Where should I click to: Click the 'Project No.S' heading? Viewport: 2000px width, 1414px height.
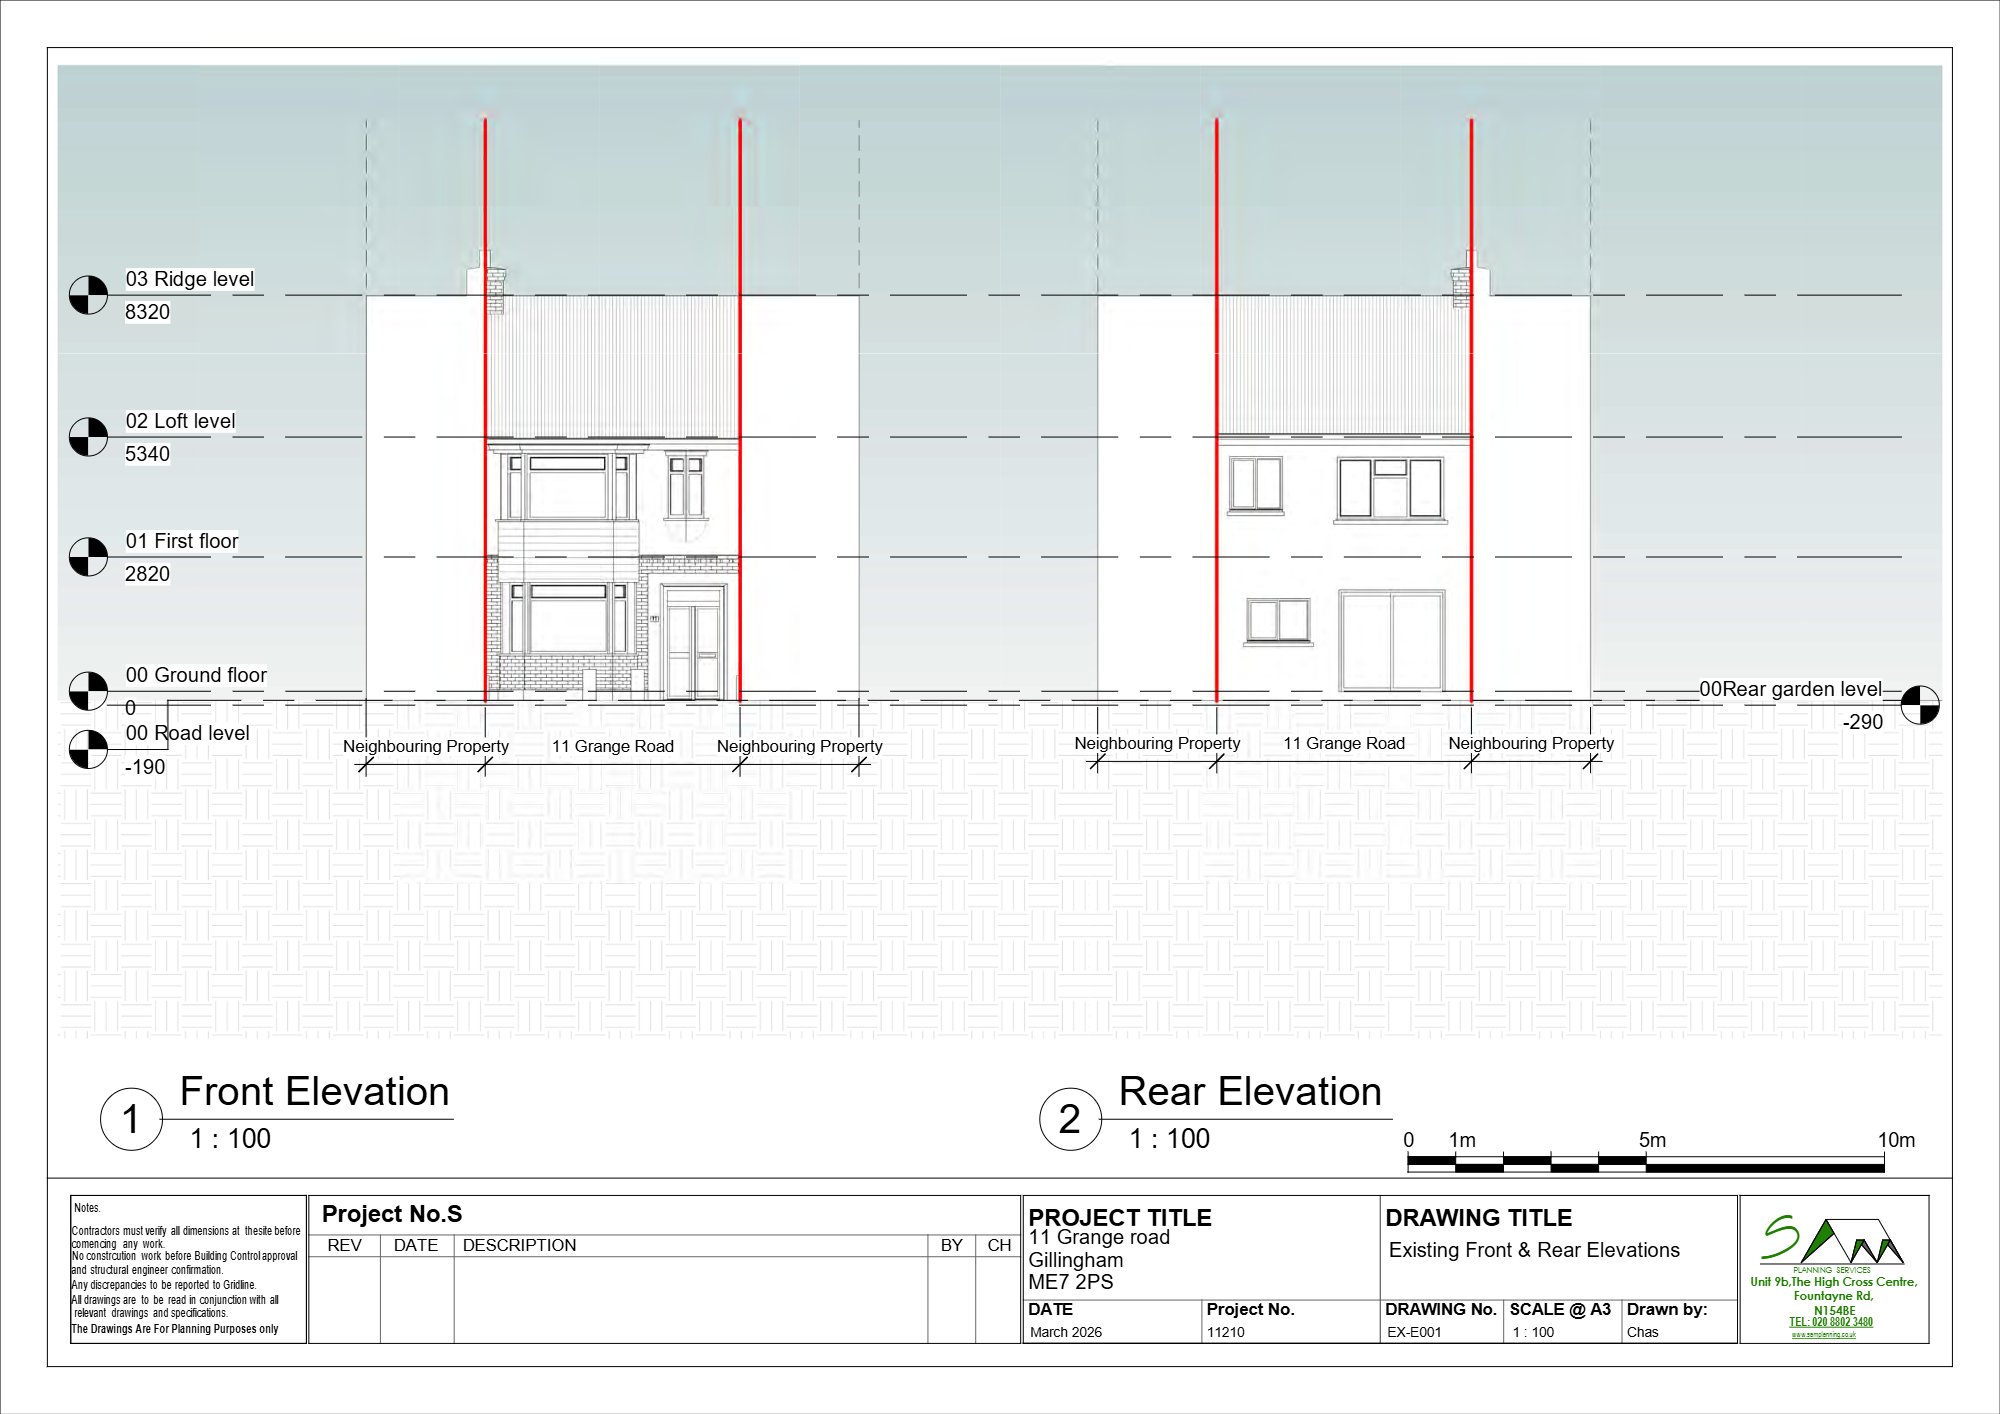coord(392,1214)
